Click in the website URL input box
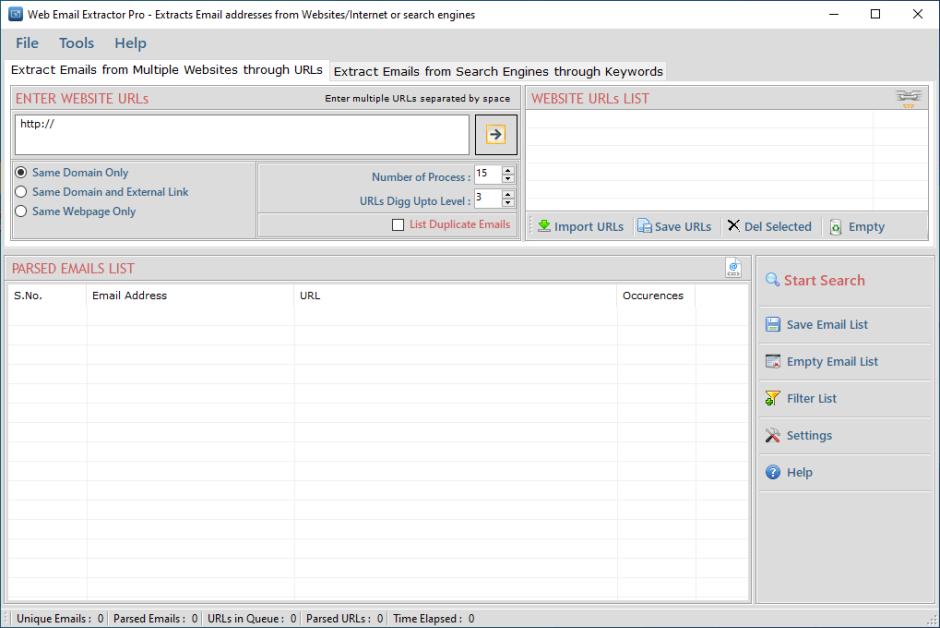The height and width of the screenshot is (628, 940). coord(242,135)
